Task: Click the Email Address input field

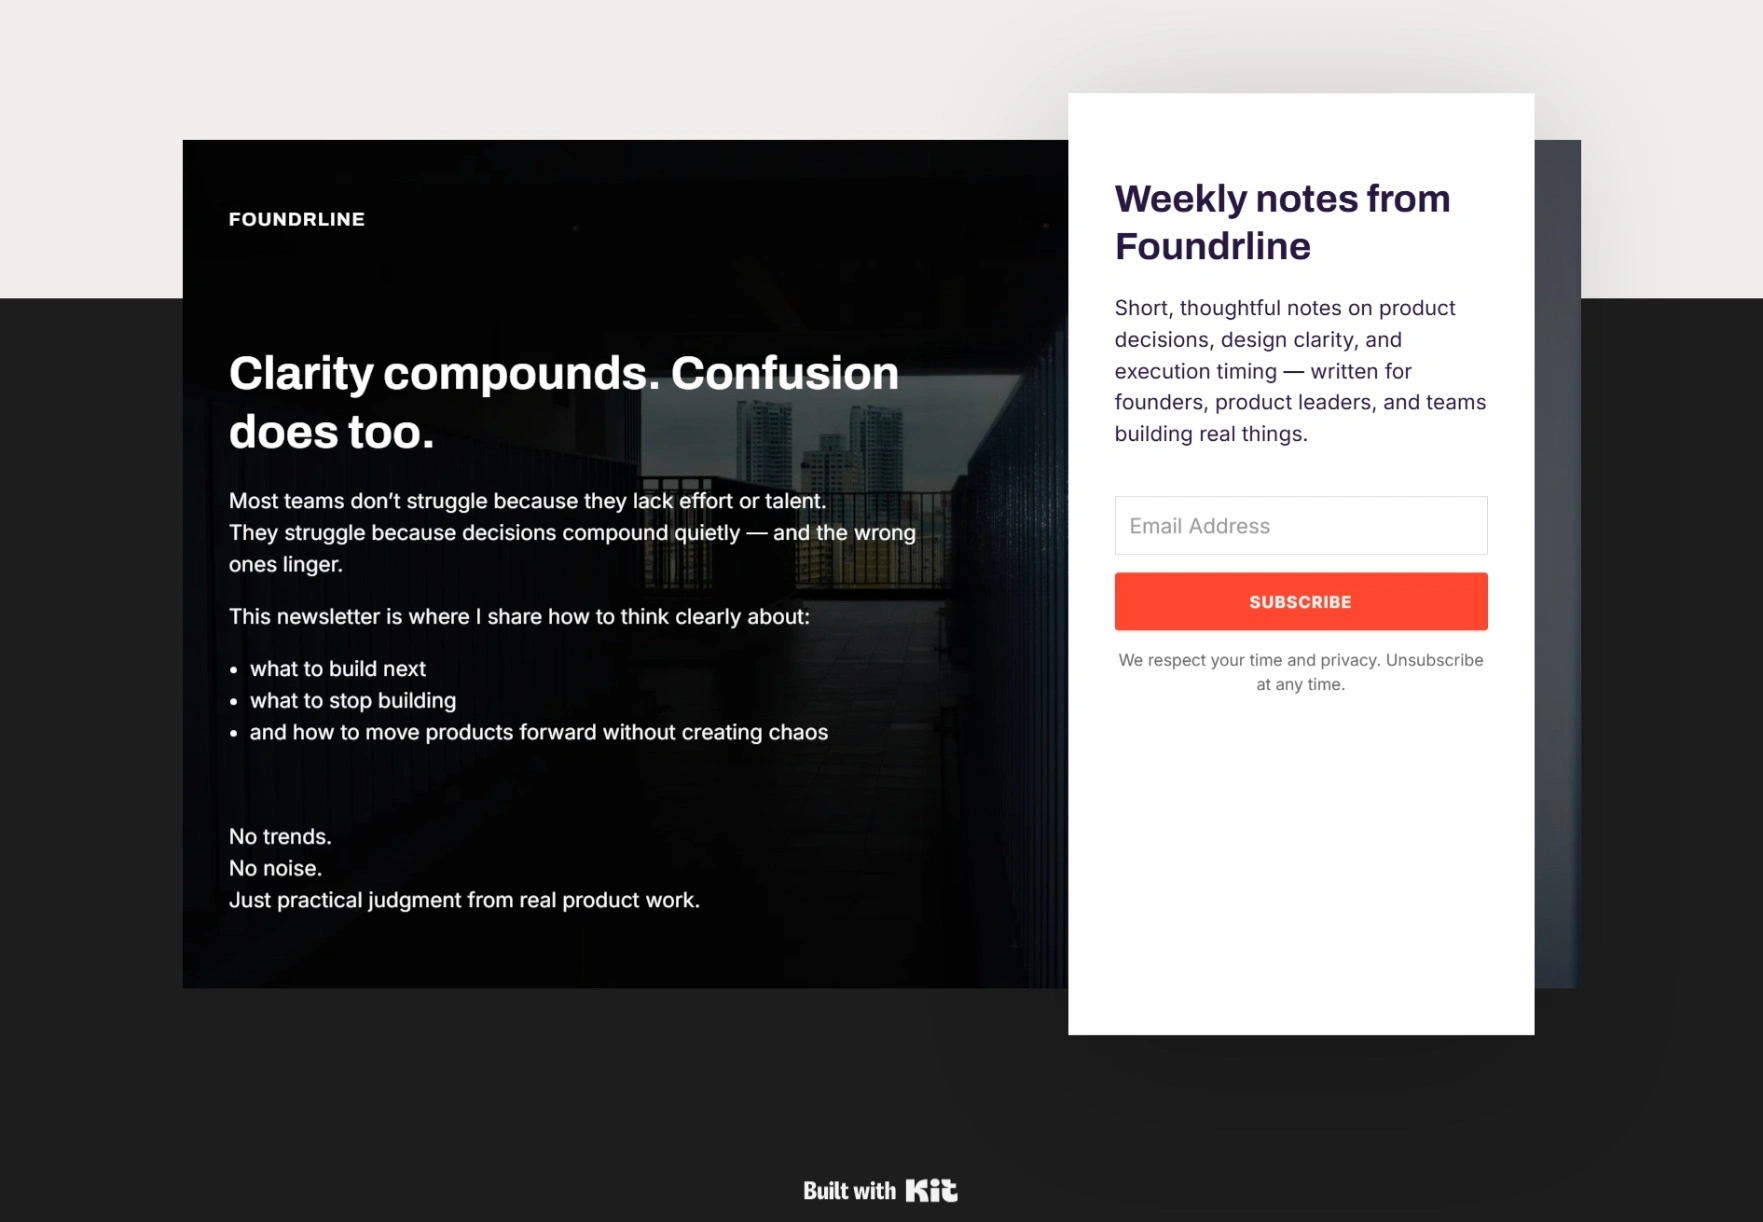Action: coord(1300,526)
